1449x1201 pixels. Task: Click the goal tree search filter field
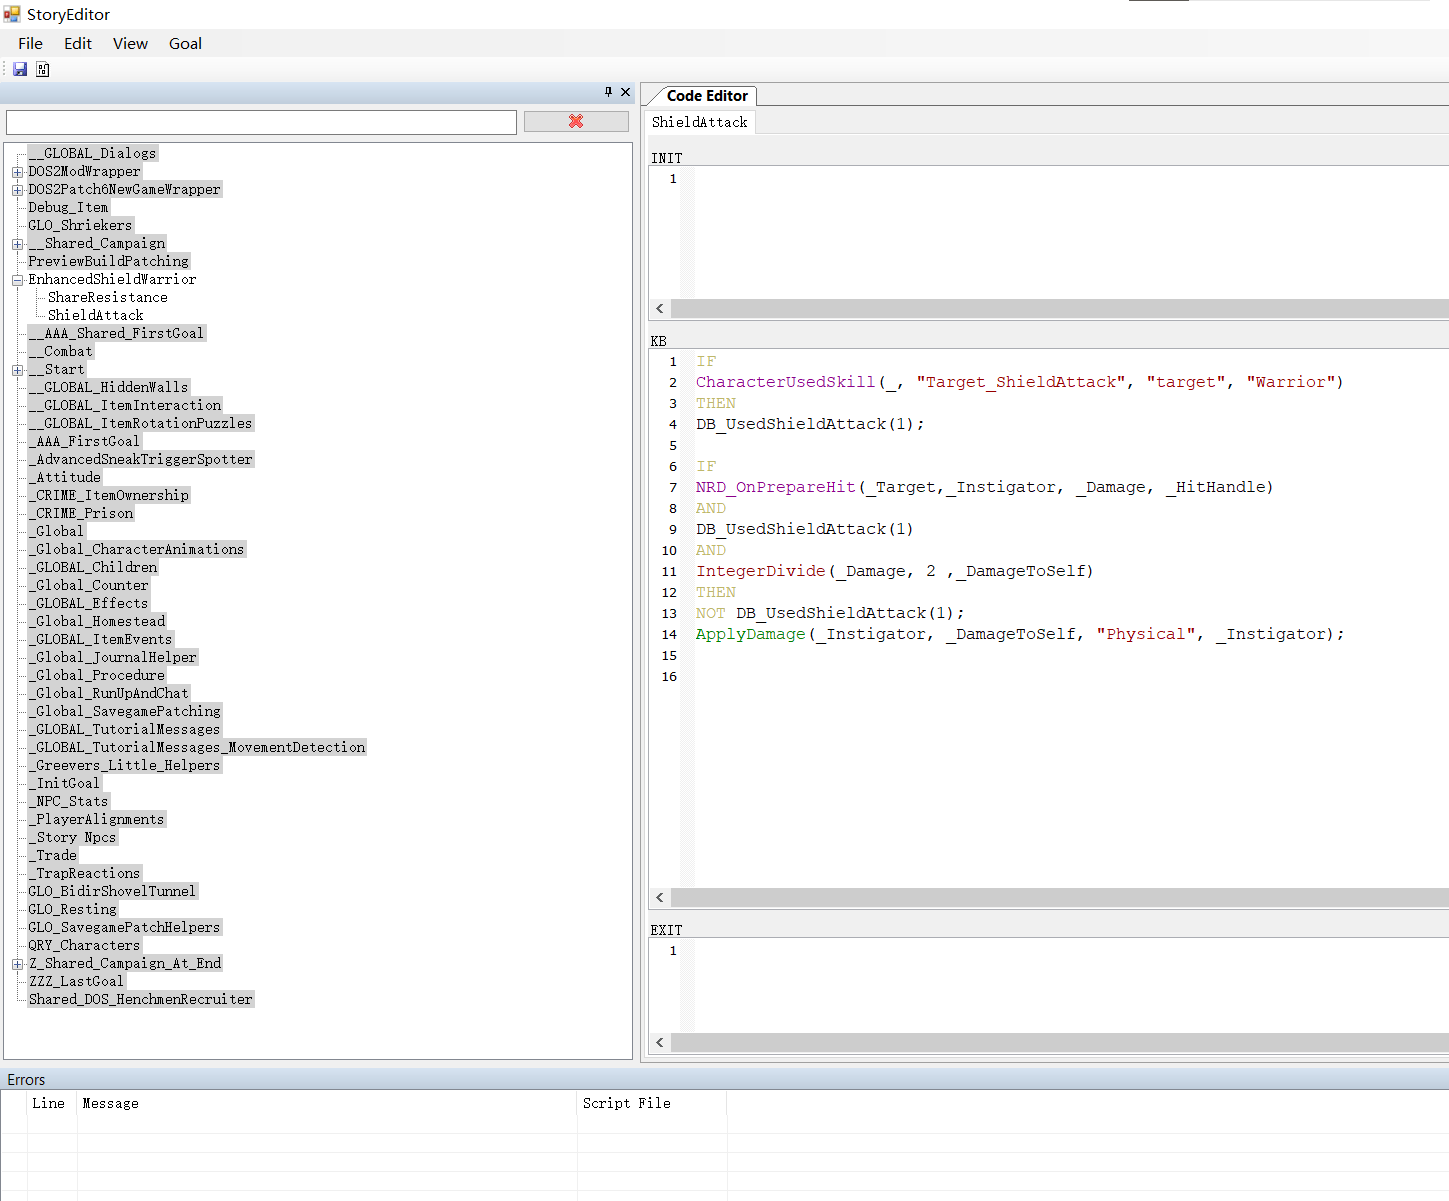(x=261, y=122)
